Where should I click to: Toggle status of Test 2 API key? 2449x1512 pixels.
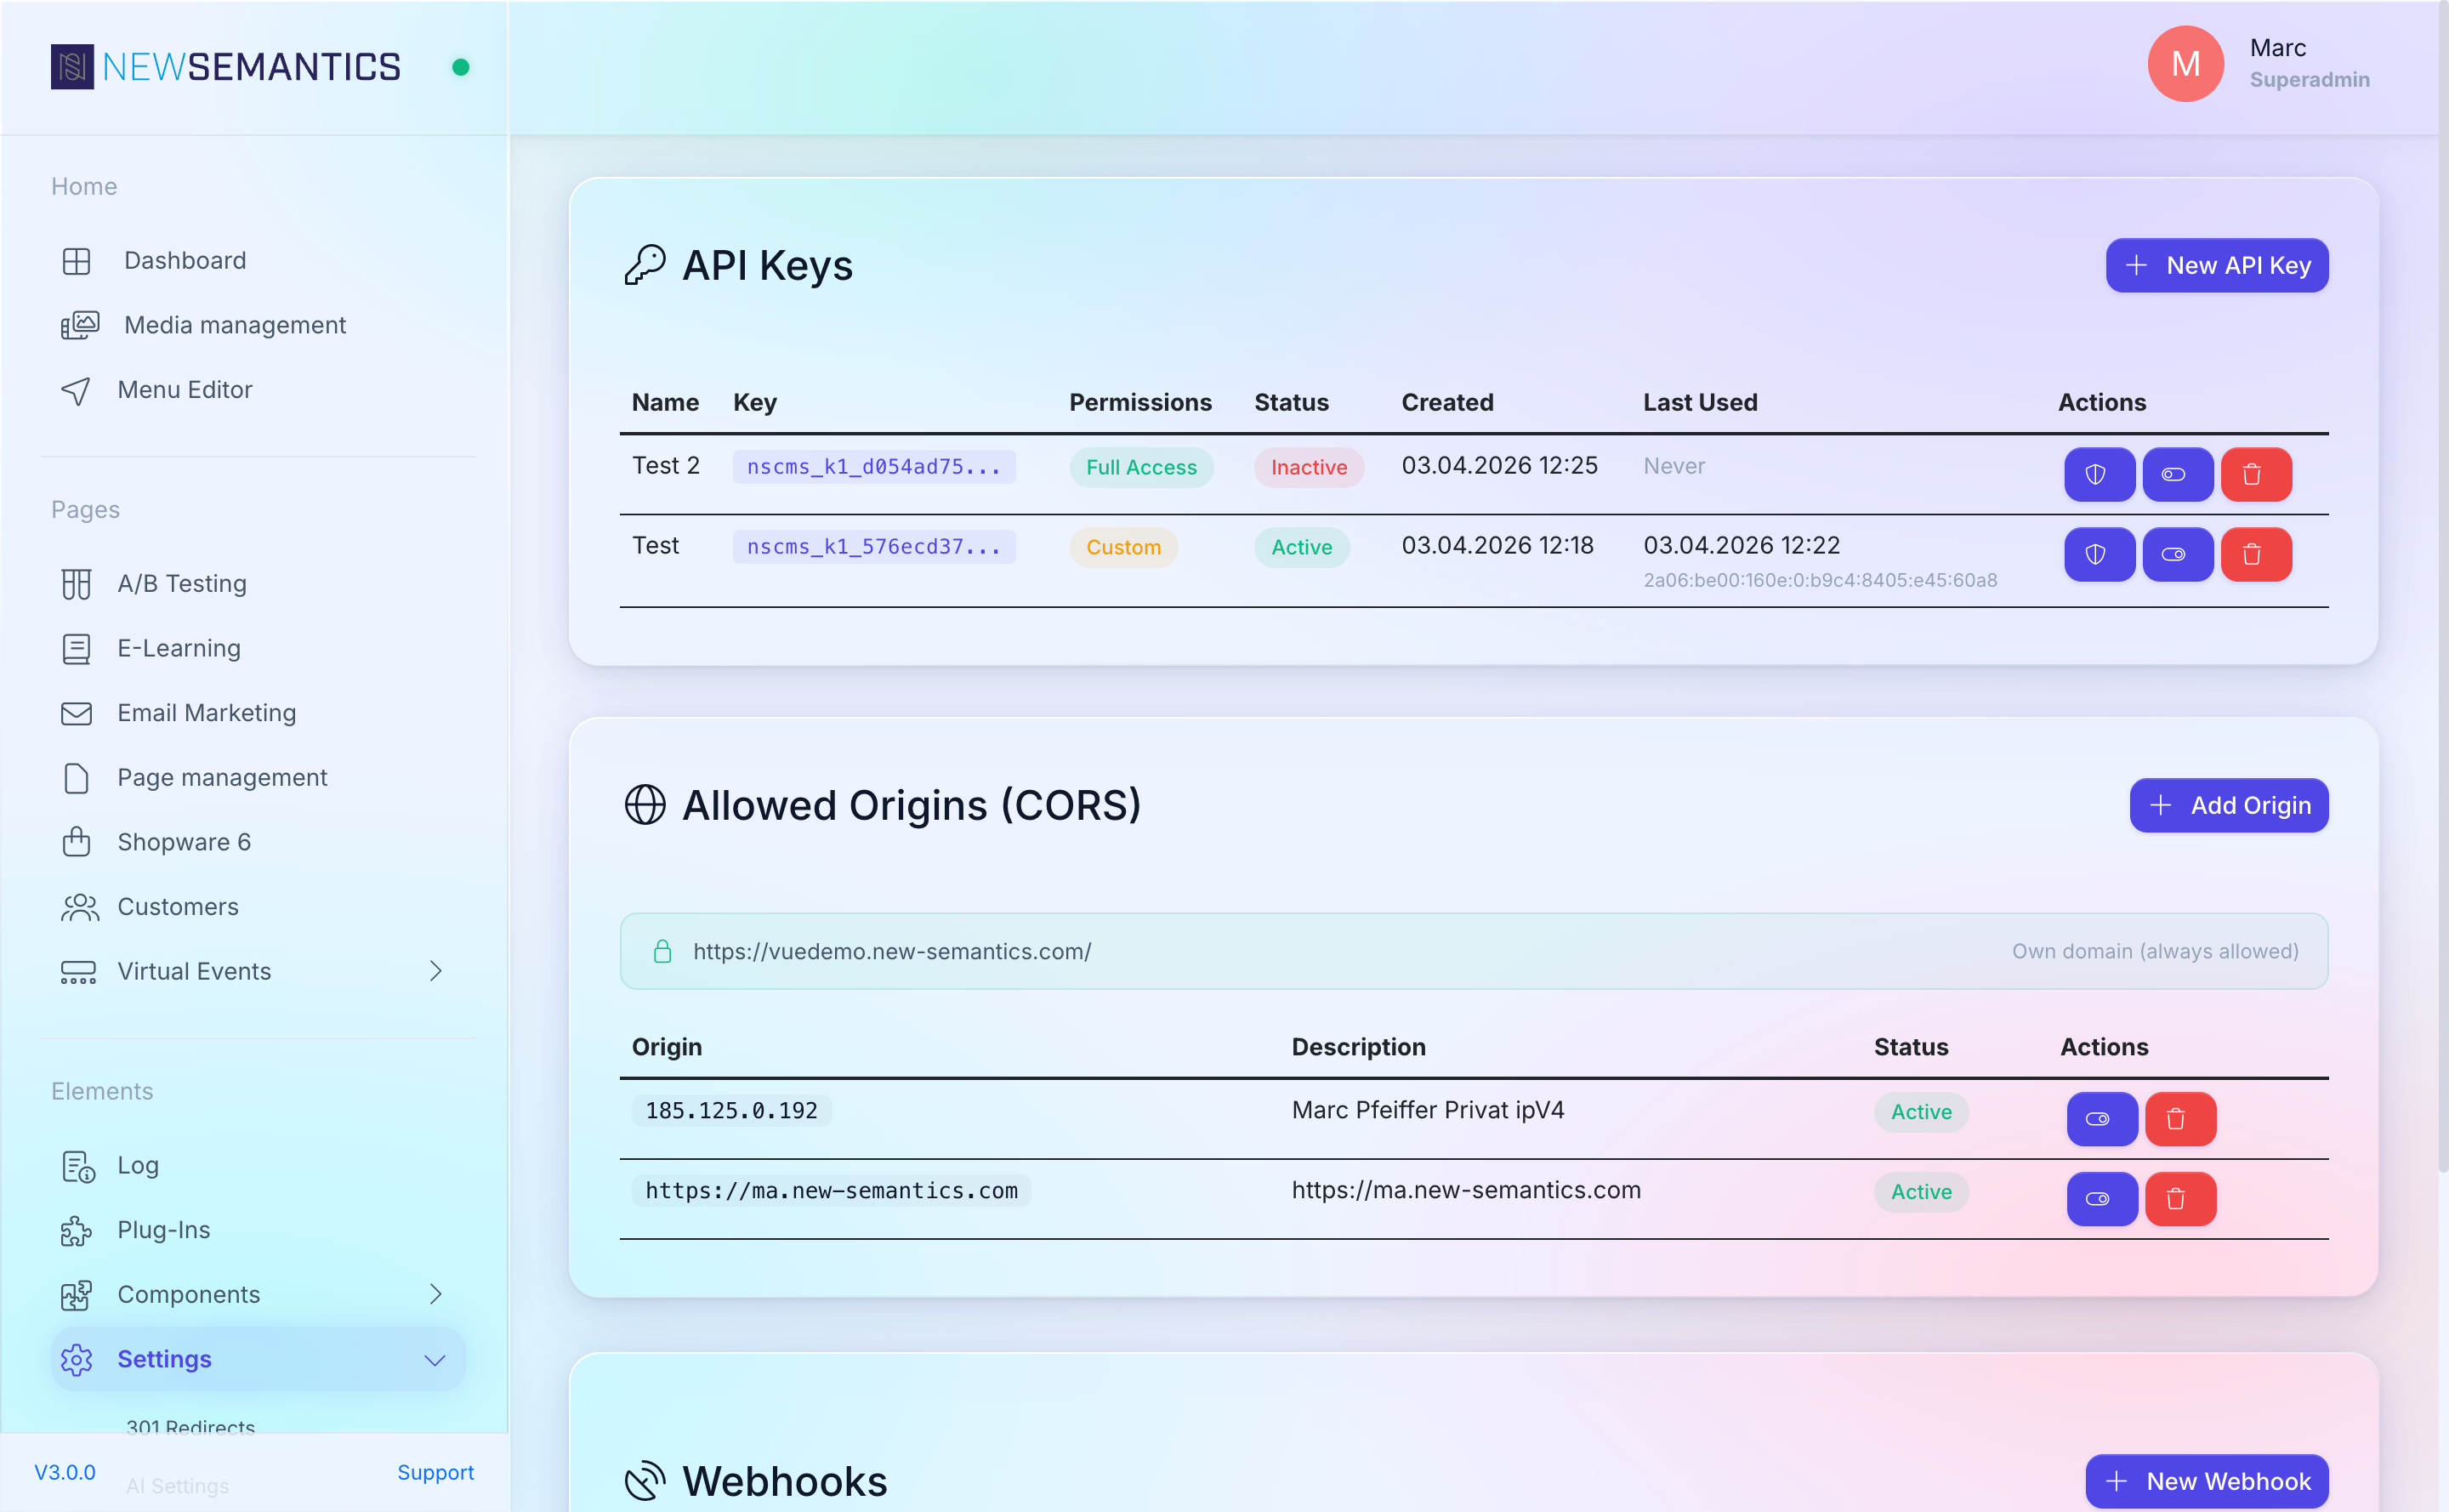tap(2177, 474)
